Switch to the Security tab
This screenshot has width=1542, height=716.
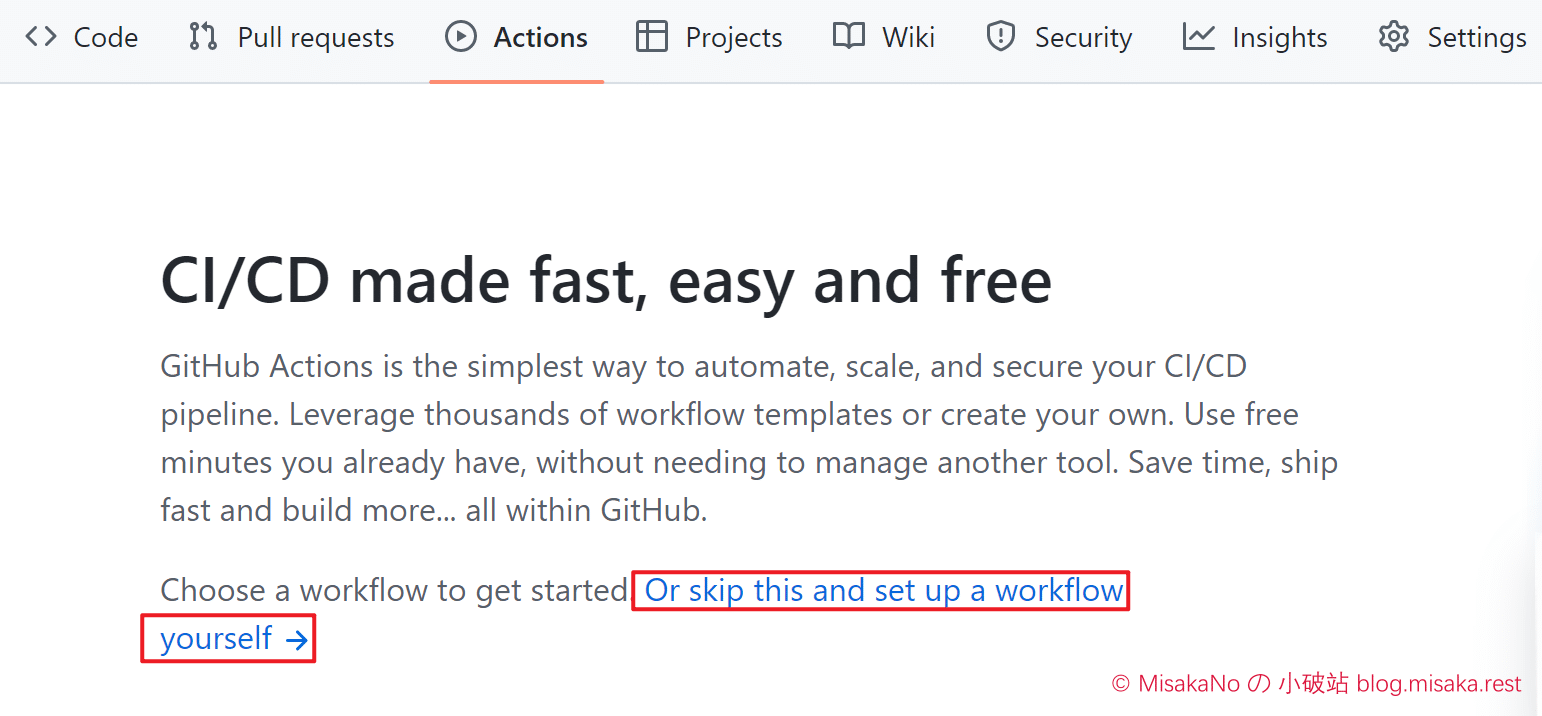[1083, 38]
